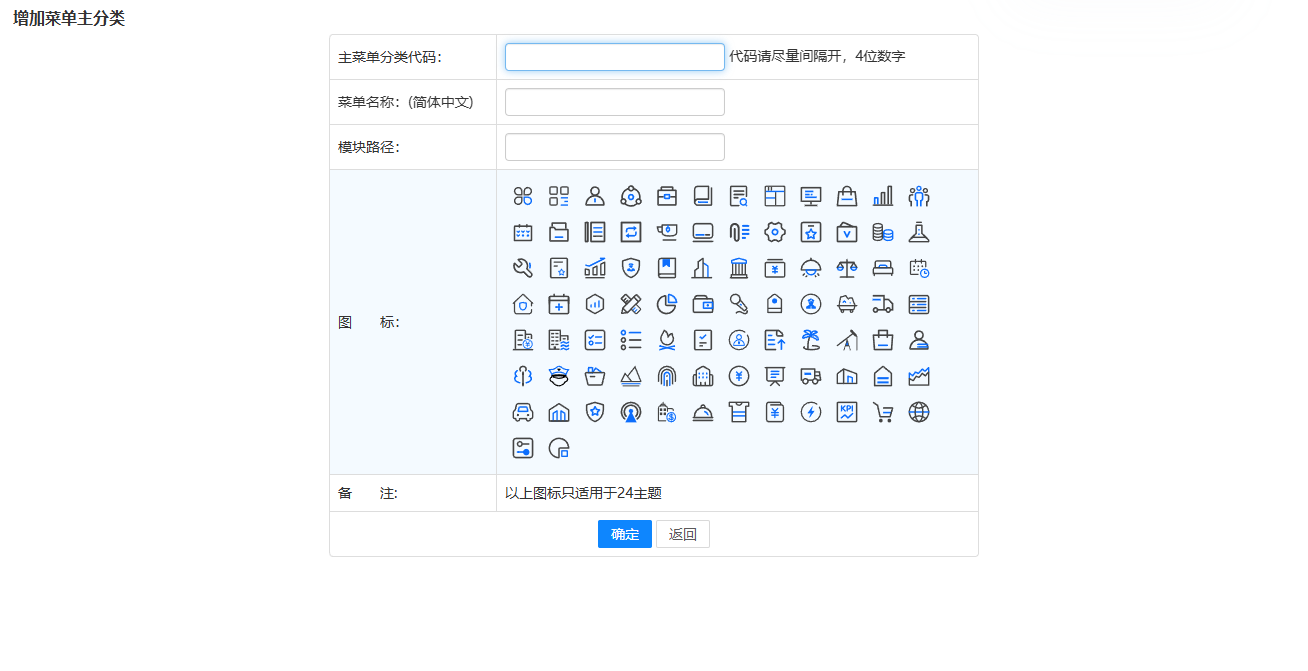
Task: Click the 确定 confirm button
Action: pos(625,534)
